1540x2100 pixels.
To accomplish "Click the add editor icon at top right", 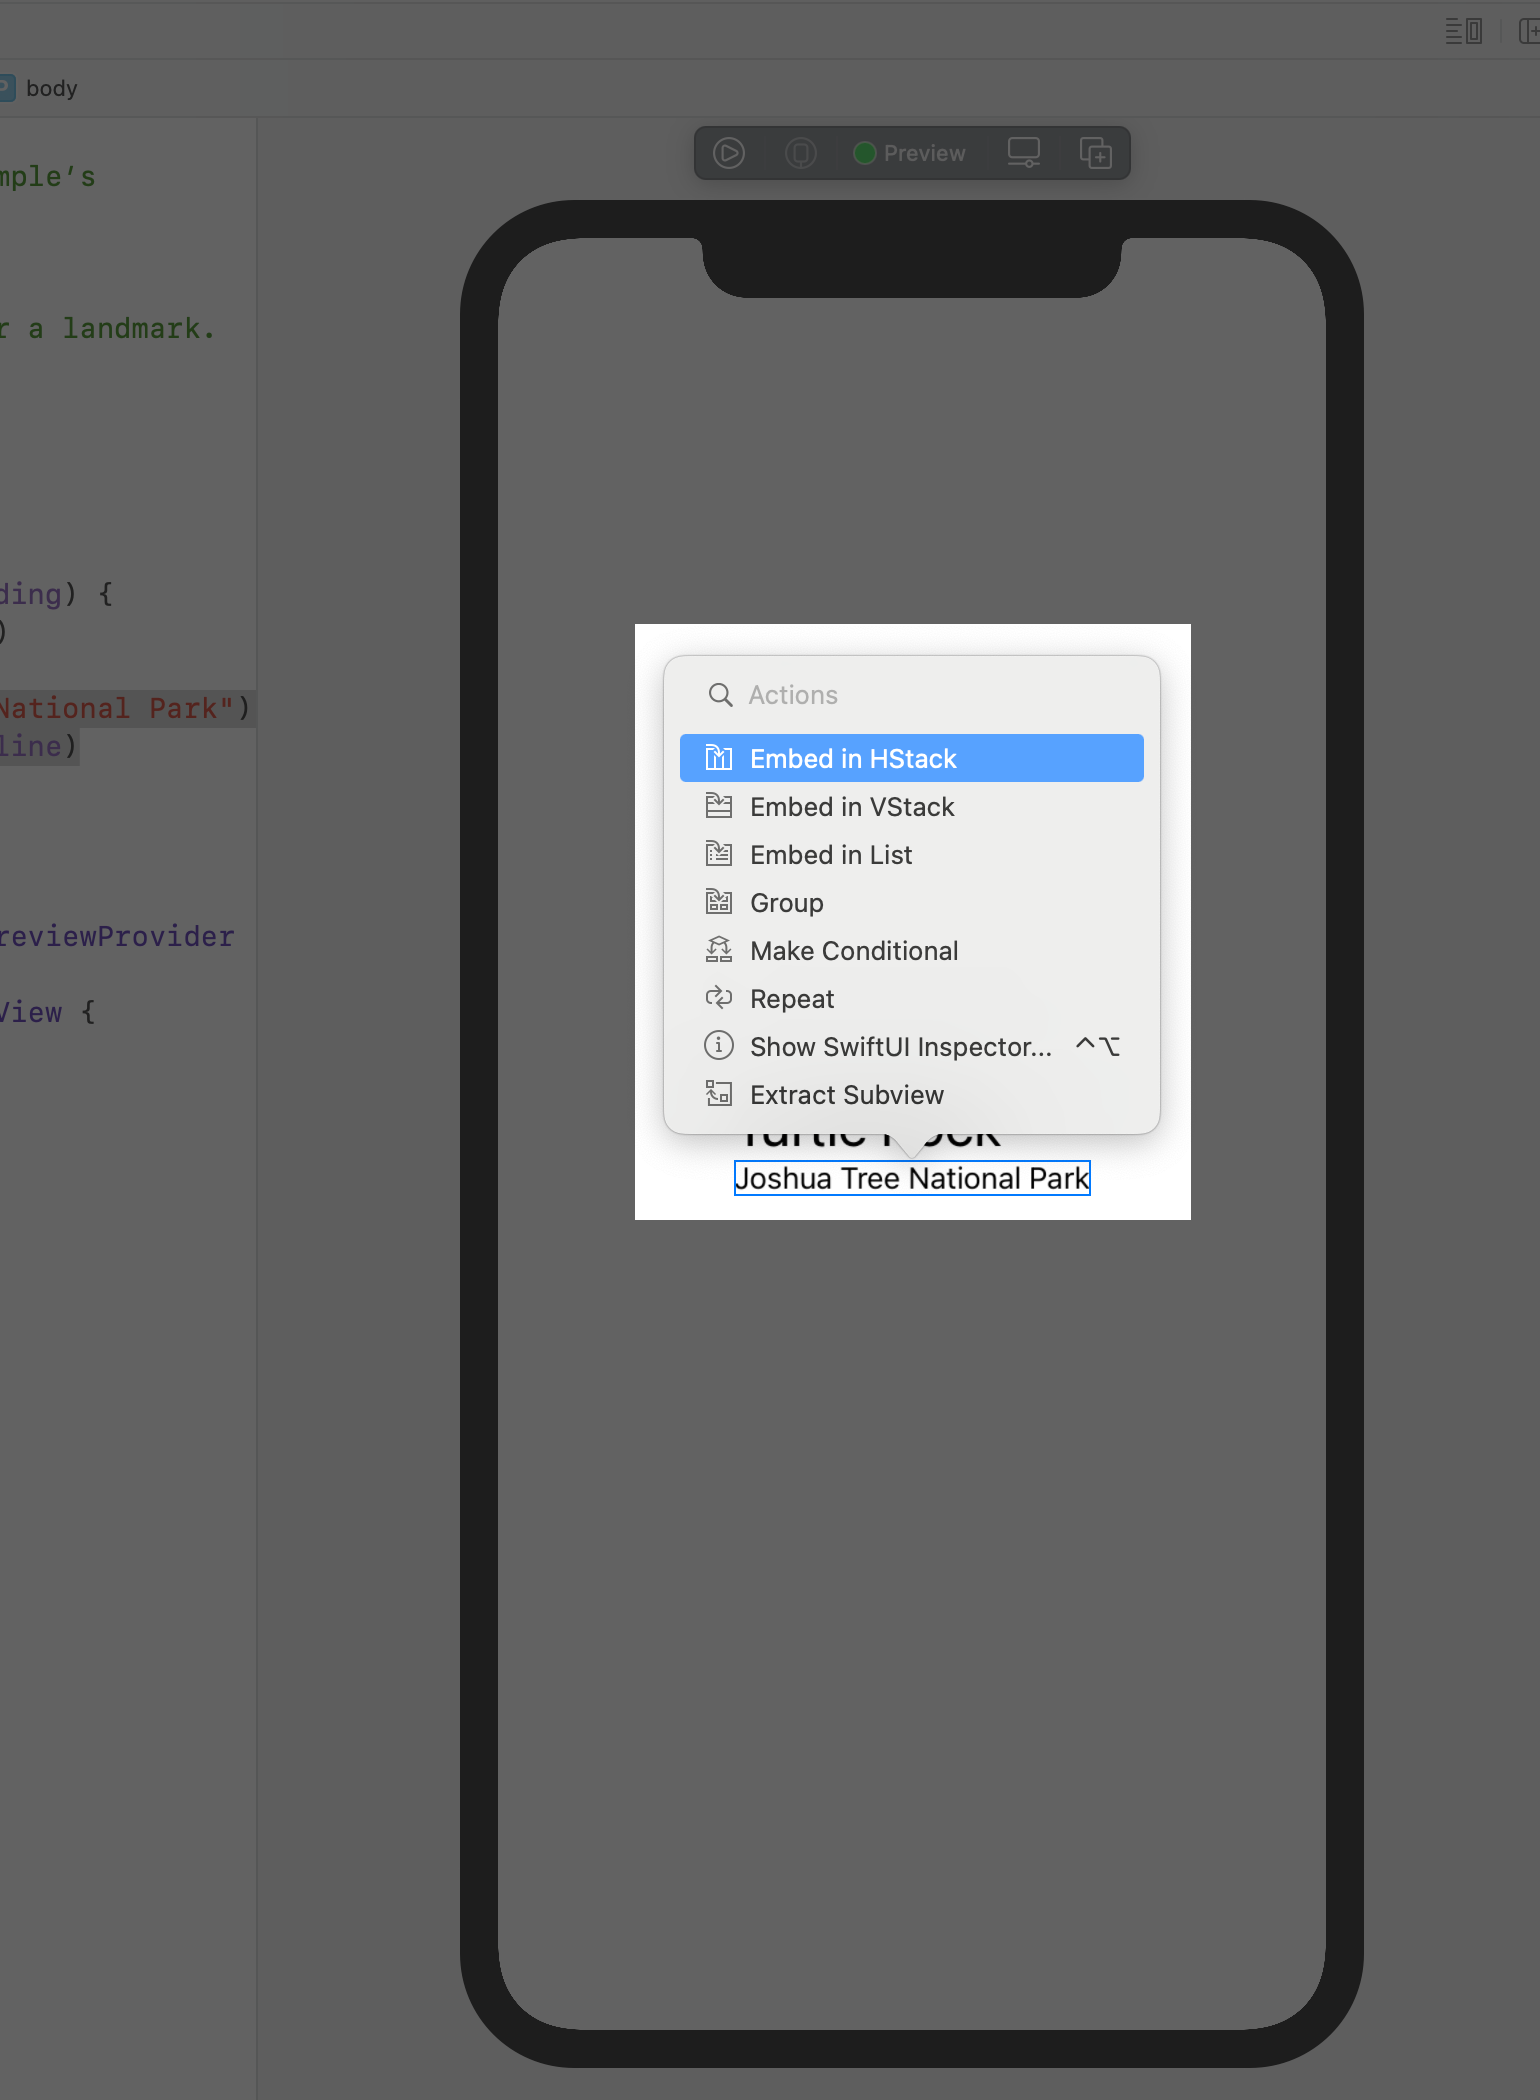I will click(1528, 31).
